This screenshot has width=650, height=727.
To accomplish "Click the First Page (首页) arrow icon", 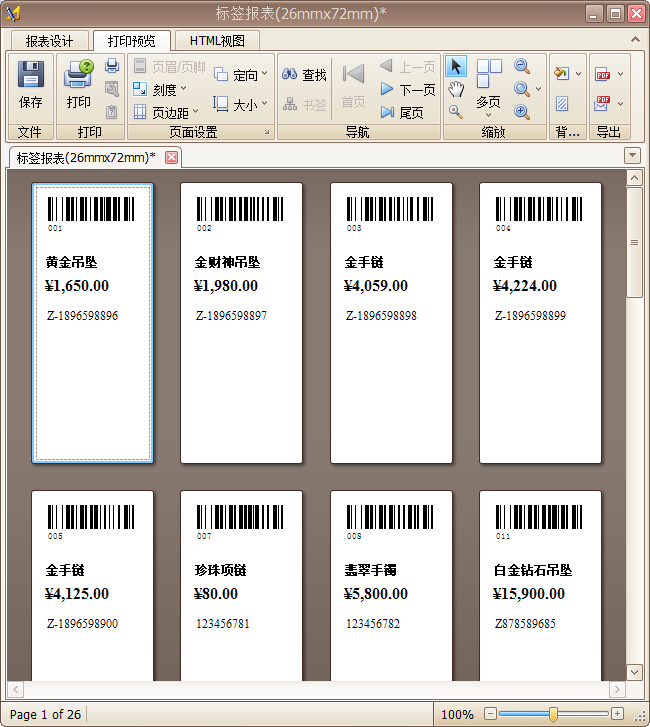I will click(x=353, y=74).
